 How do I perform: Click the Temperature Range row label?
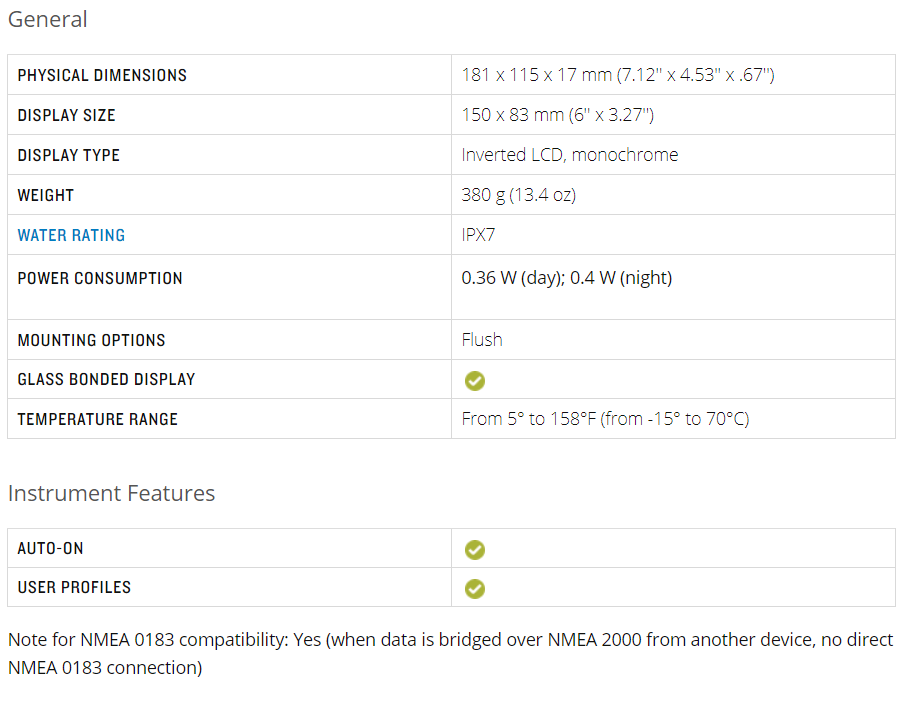tap(98, 419)
